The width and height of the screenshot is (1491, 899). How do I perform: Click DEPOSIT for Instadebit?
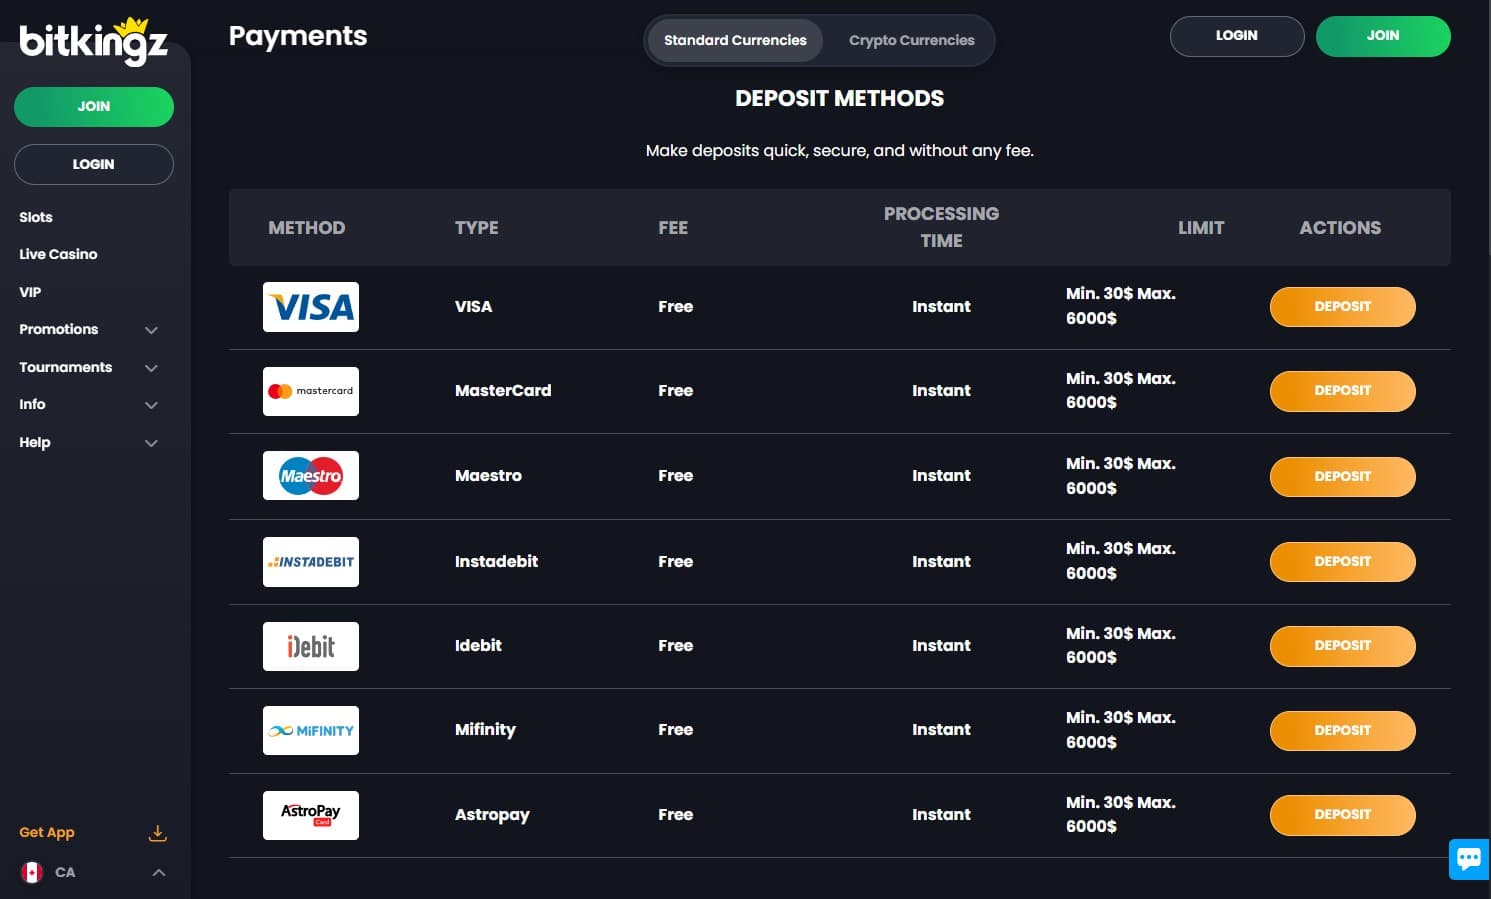click(1343, 562)
